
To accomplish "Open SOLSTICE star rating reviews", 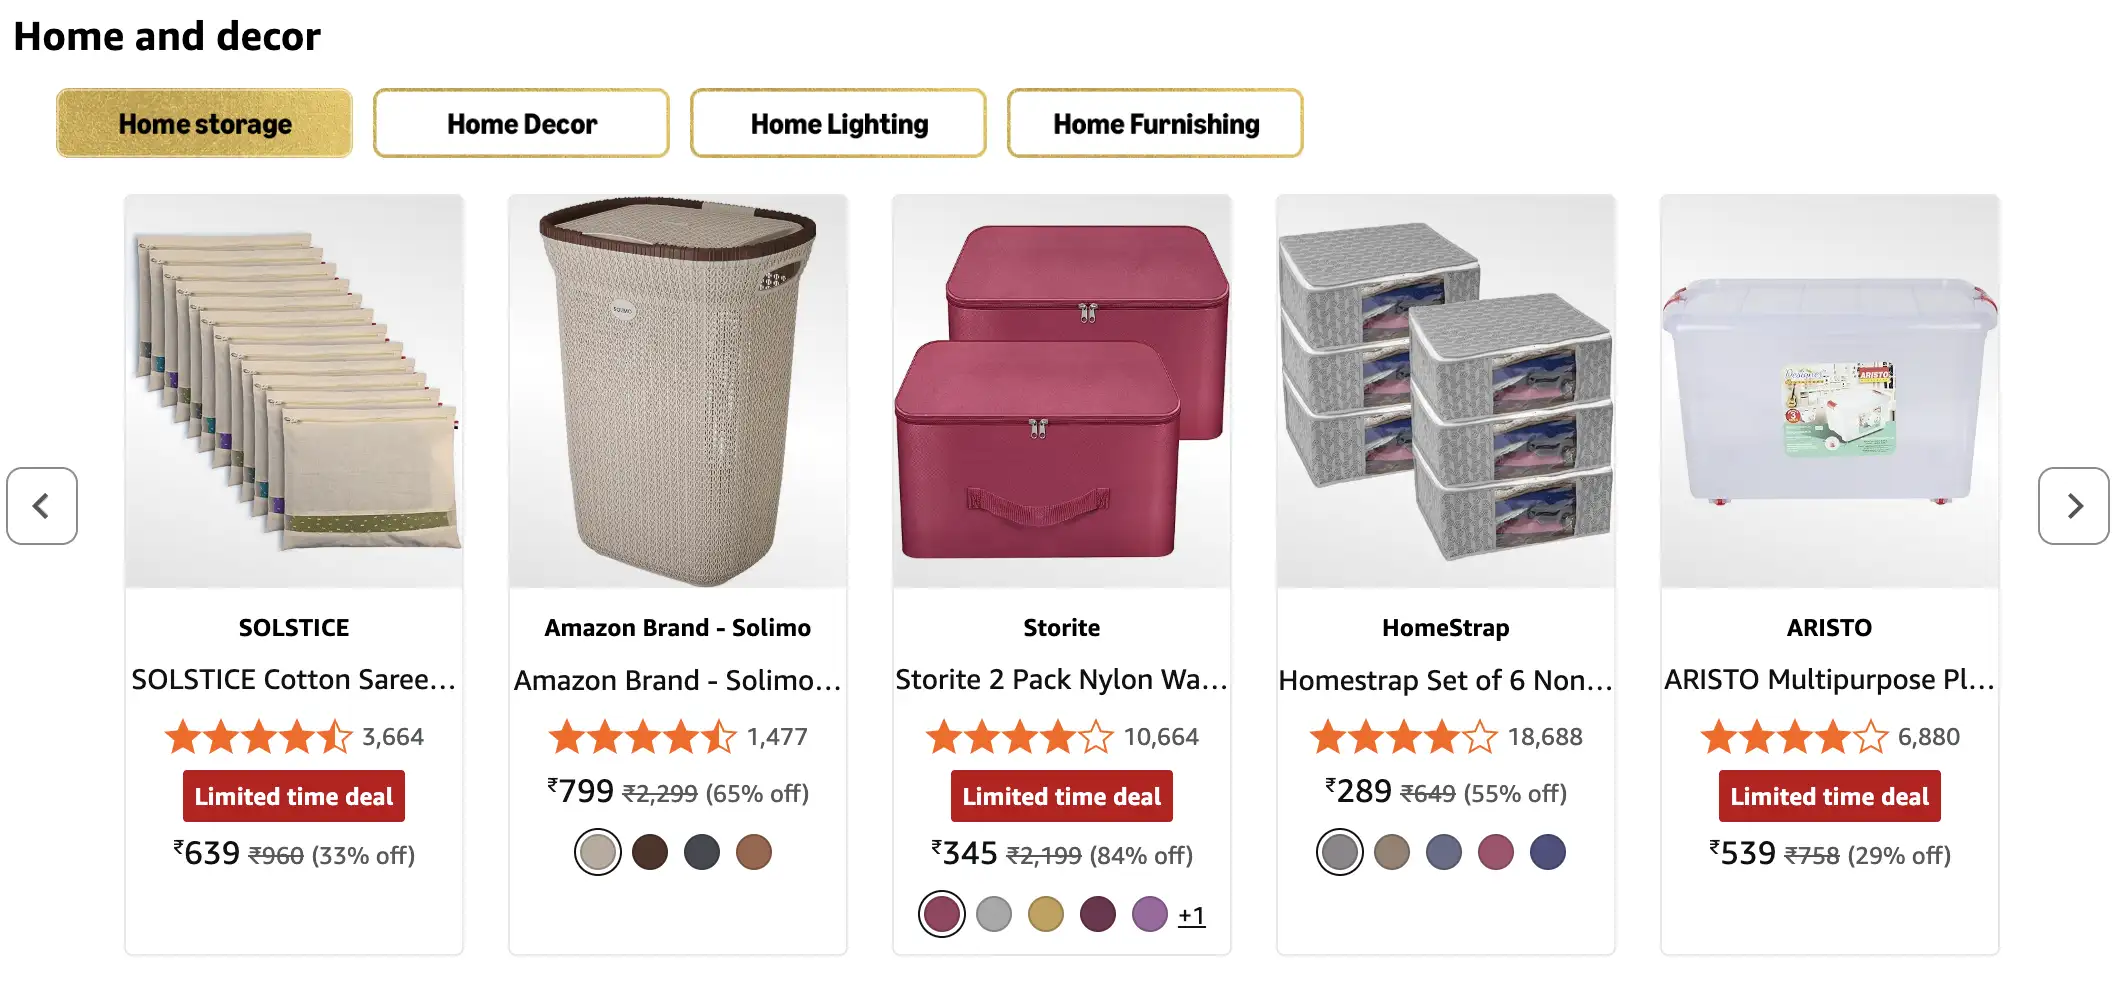I will click(259, 738).
